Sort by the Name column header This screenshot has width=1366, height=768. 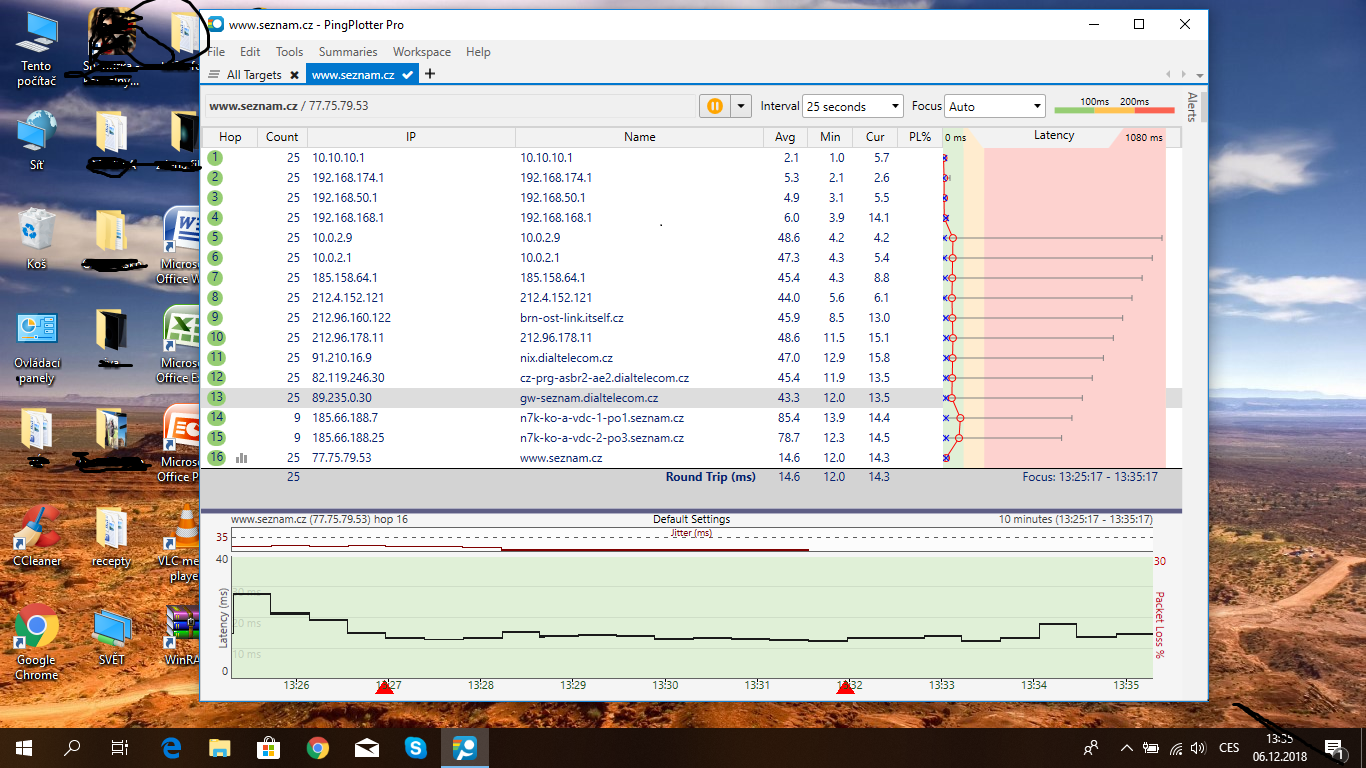[x=639, y=137]
